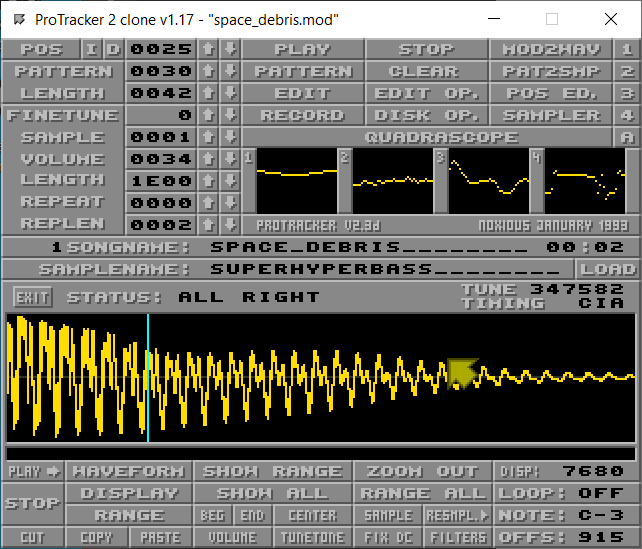The image size is (642, 549).
Task: Click the QUADRASCOPE title bar
Action: click(x=427, y=137)
